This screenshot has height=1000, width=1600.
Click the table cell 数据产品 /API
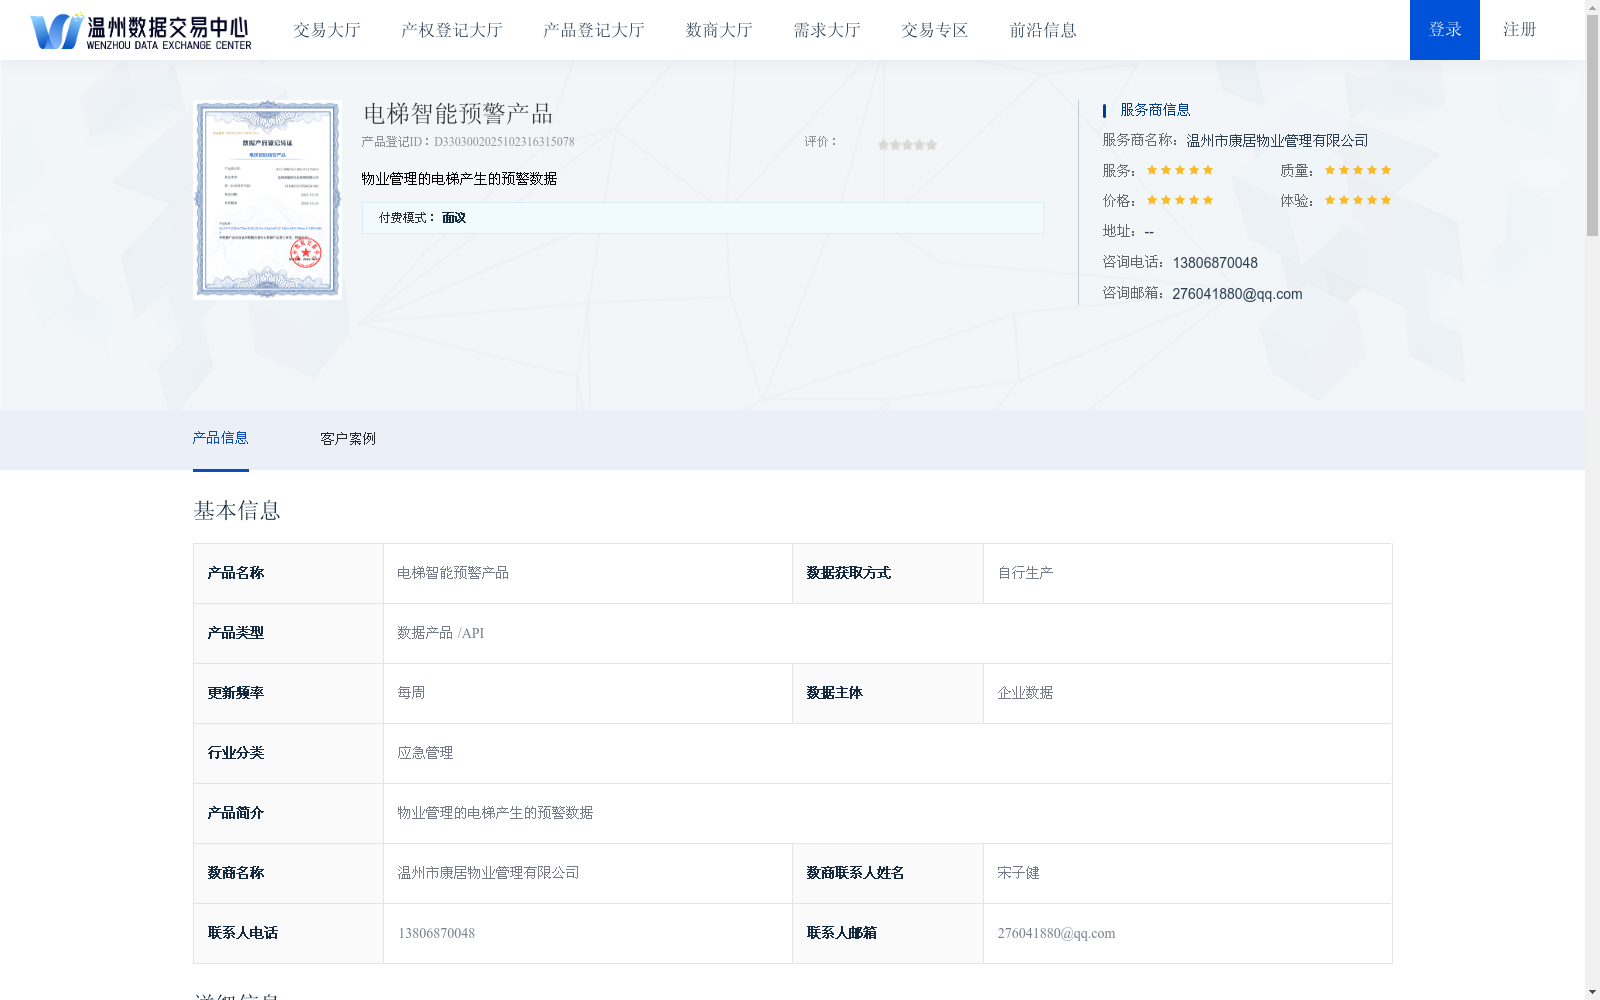[441, 633]
